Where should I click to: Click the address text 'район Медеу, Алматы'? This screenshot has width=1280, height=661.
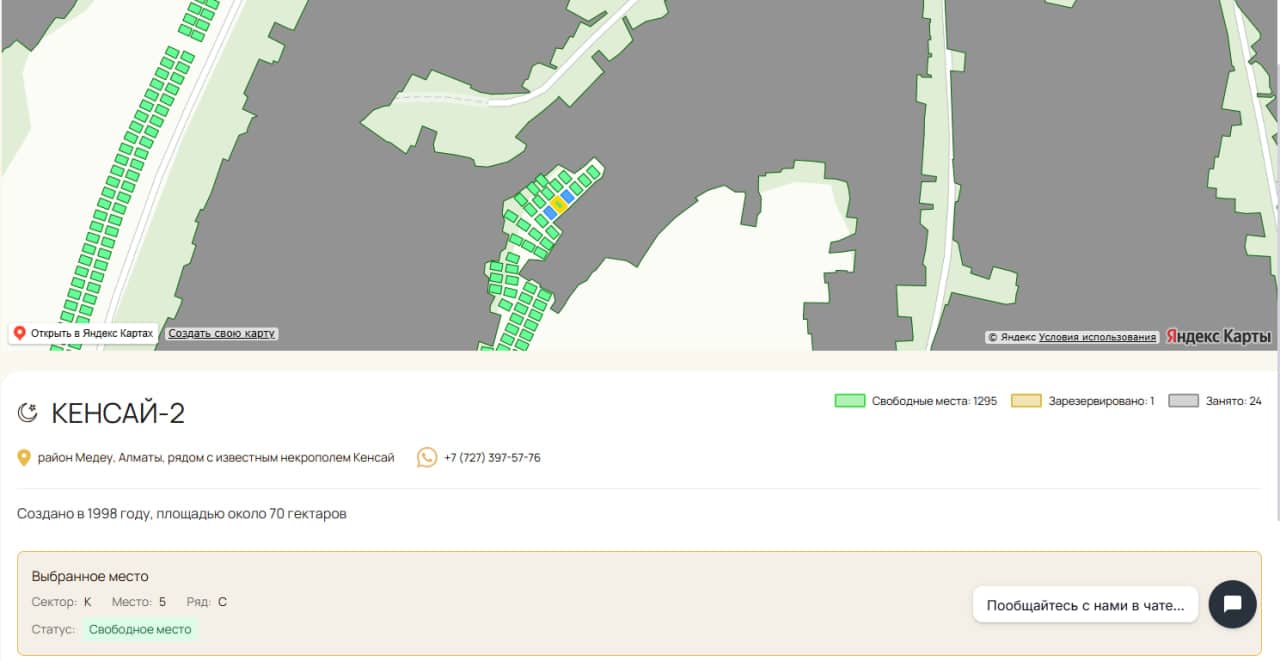(215, 458)
